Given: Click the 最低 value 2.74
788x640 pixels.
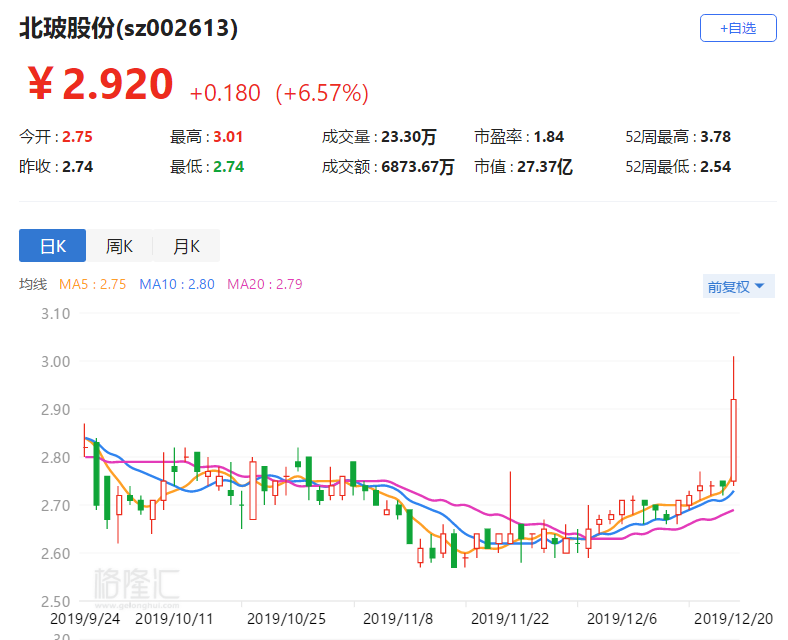Looking at the screenshot, I should coord(228,167).
